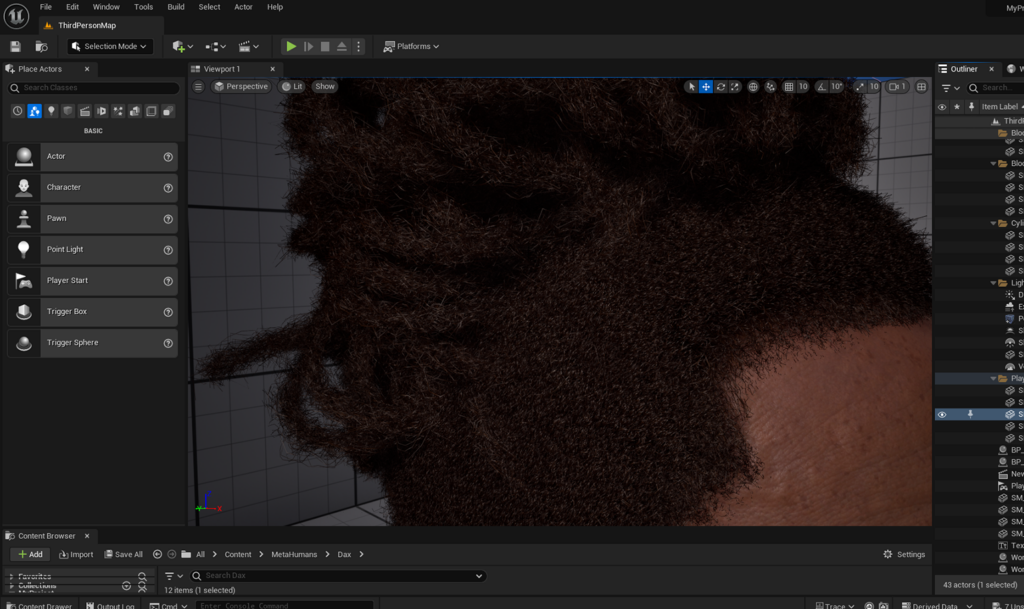Viewport: 1024px width, 609px height.
Task: Click the green Add button in the Content Browser
Action: (x=30, y=554)
